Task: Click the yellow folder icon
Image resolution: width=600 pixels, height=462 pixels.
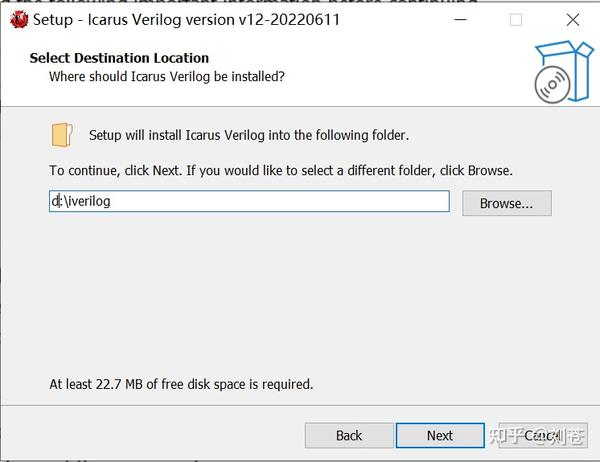Action: [62, 135]
